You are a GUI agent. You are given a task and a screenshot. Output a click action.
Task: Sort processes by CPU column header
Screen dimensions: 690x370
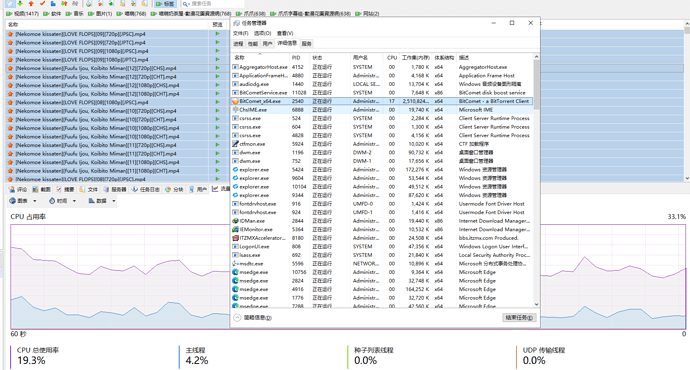(x=392, y=58)
